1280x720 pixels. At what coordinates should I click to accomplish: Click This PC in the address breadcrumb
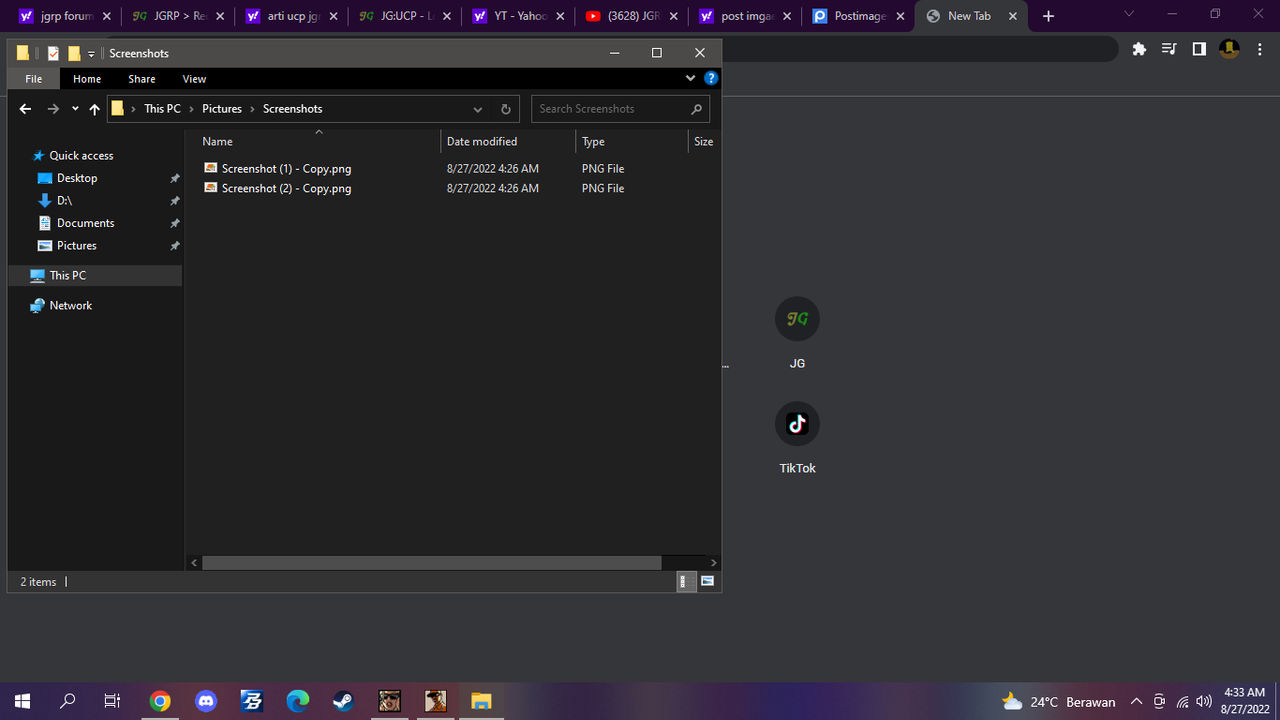[x=162, y=109]
